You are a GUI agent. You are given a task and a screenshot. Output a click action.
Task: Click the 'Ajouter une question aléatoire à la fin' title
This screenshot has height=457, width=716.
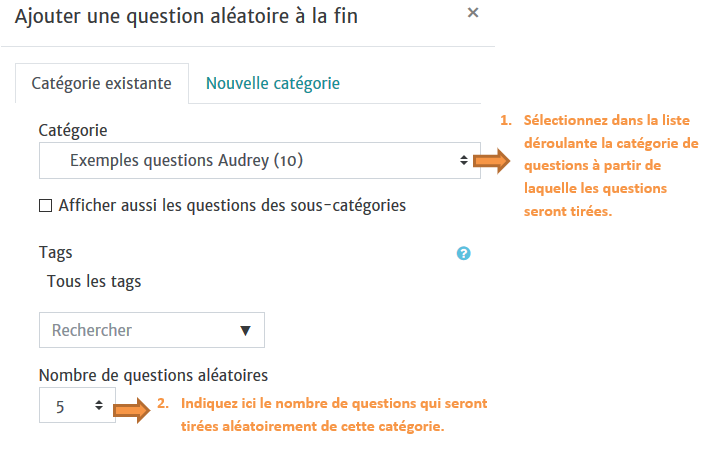point(186,15)
